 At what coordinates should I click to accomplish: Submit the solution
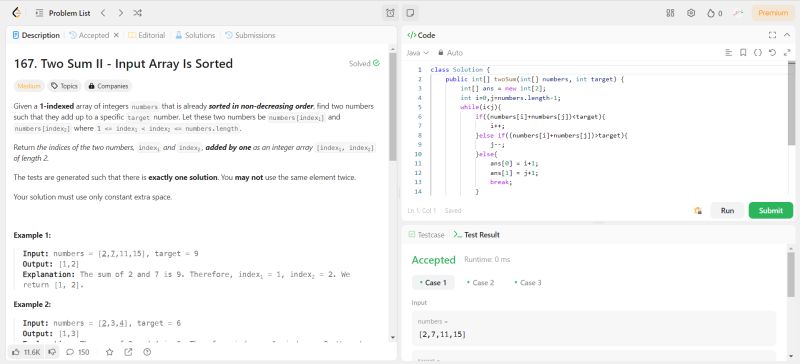point(770,210)
